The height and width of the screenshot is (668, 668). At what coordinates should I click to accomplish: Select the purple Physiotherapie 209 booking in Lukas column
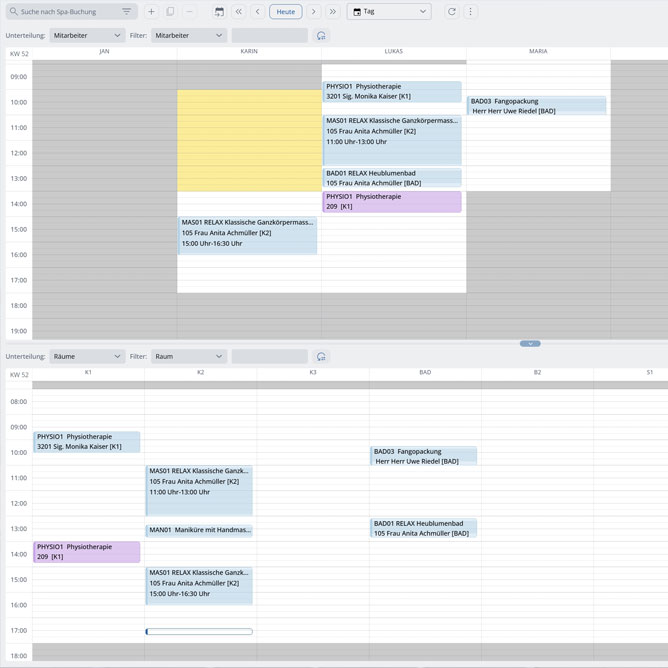click(x=392, y=202)
